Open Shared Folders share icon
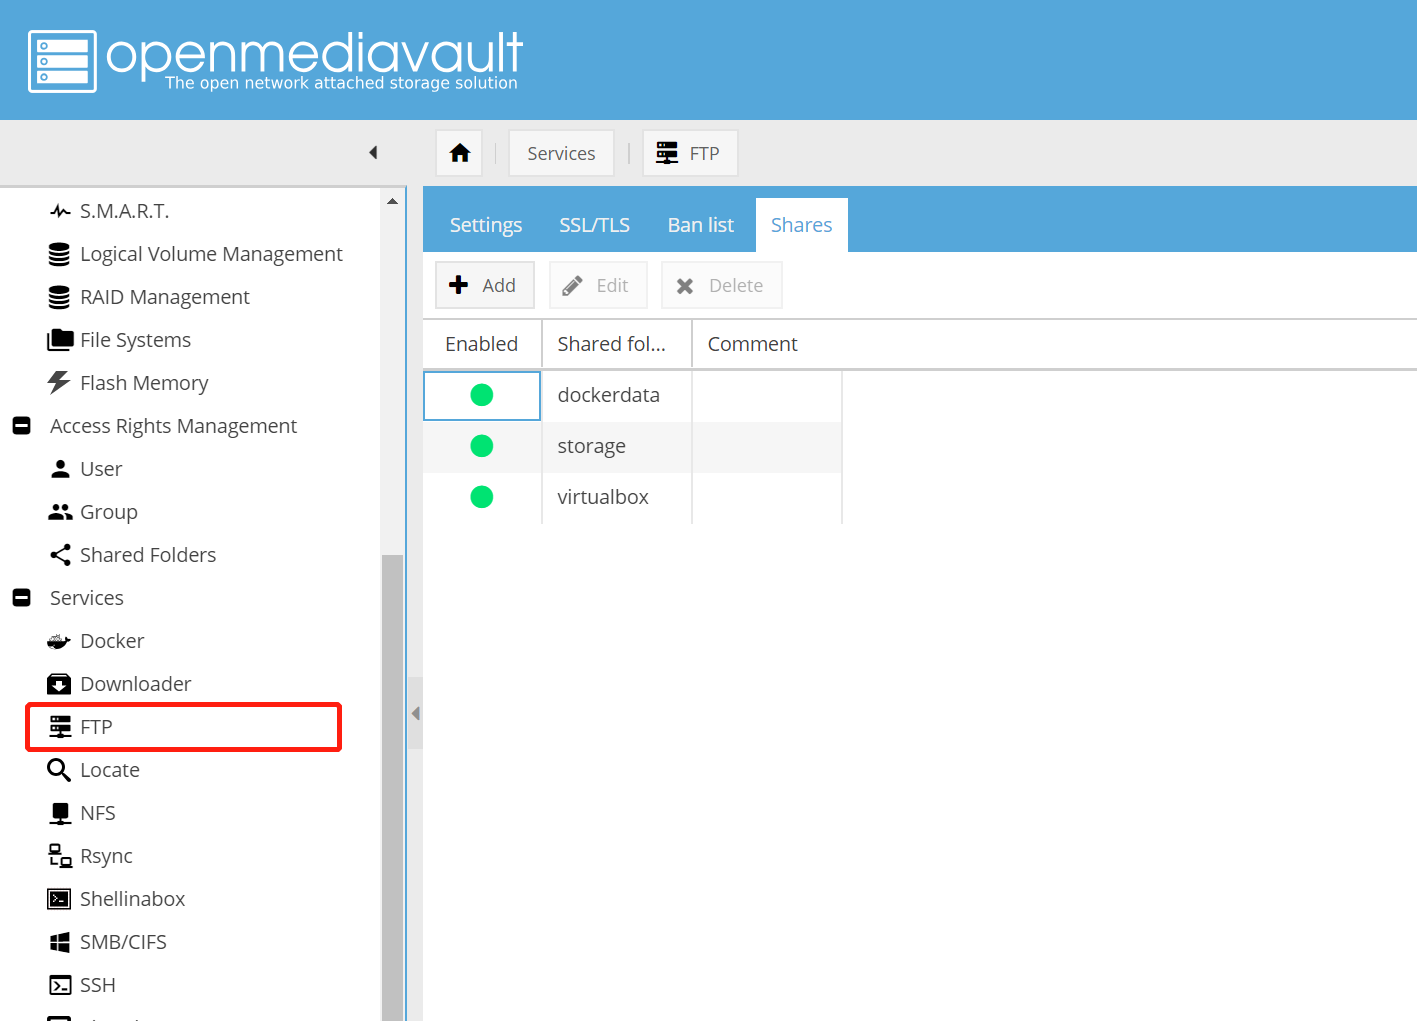Image resolution: width=1417 pixels, height=1021 pixels. (x=60, y=555)
